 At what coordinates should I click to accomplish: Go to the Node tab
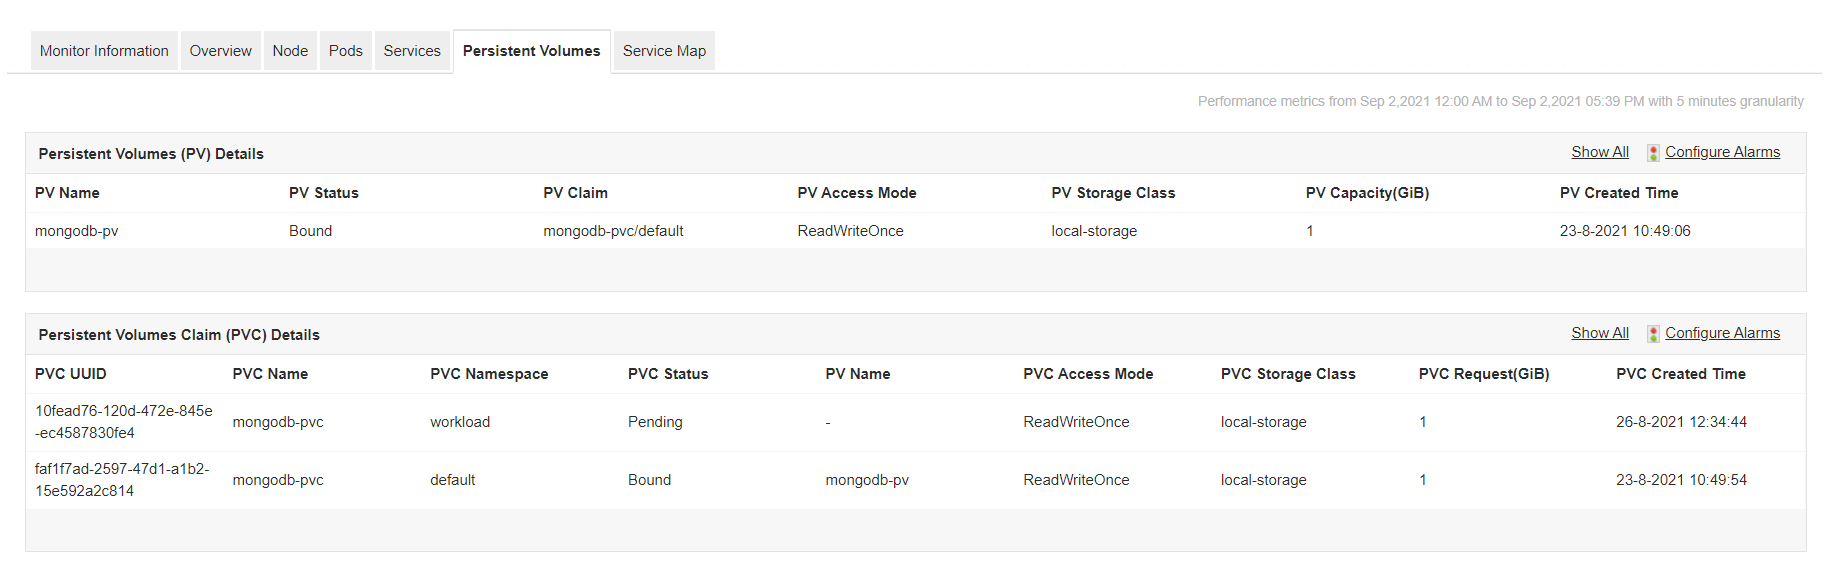point(290,51)
